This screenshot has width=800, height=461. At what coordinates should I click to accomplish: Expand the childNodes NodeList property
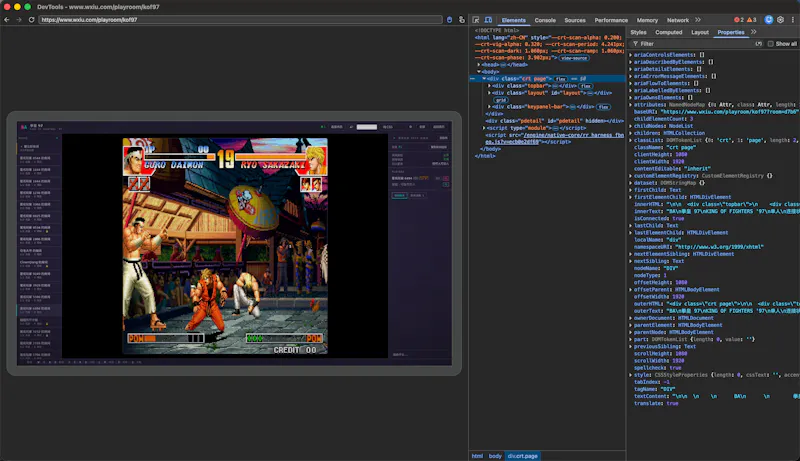pyautogui.click(x=631, y=126)
